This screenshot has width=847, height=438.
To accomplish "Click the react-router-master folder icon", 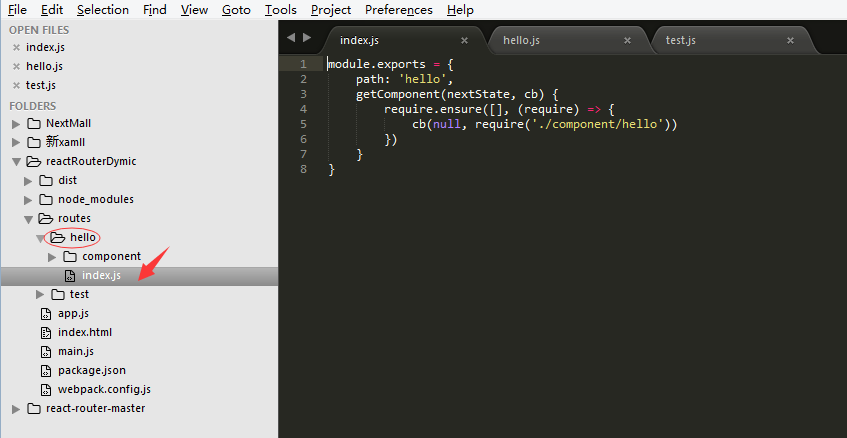I will (x=33, y=408).
